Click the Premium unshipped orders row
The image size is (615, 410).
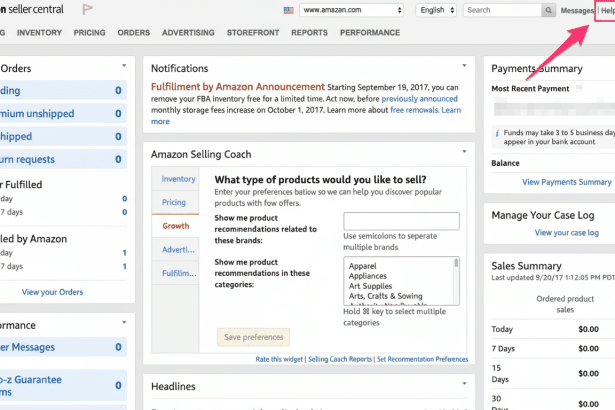63,114
